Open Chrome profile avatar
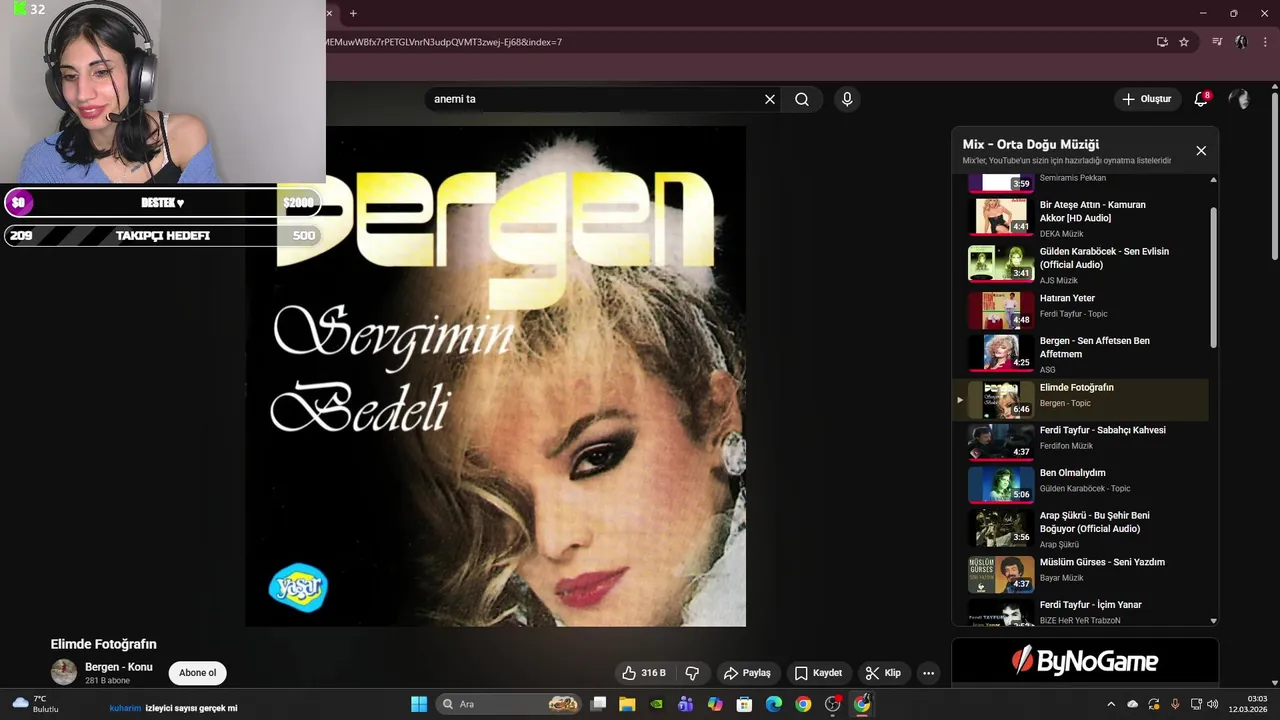The image size is (1280, 720). pos(1241,42)
